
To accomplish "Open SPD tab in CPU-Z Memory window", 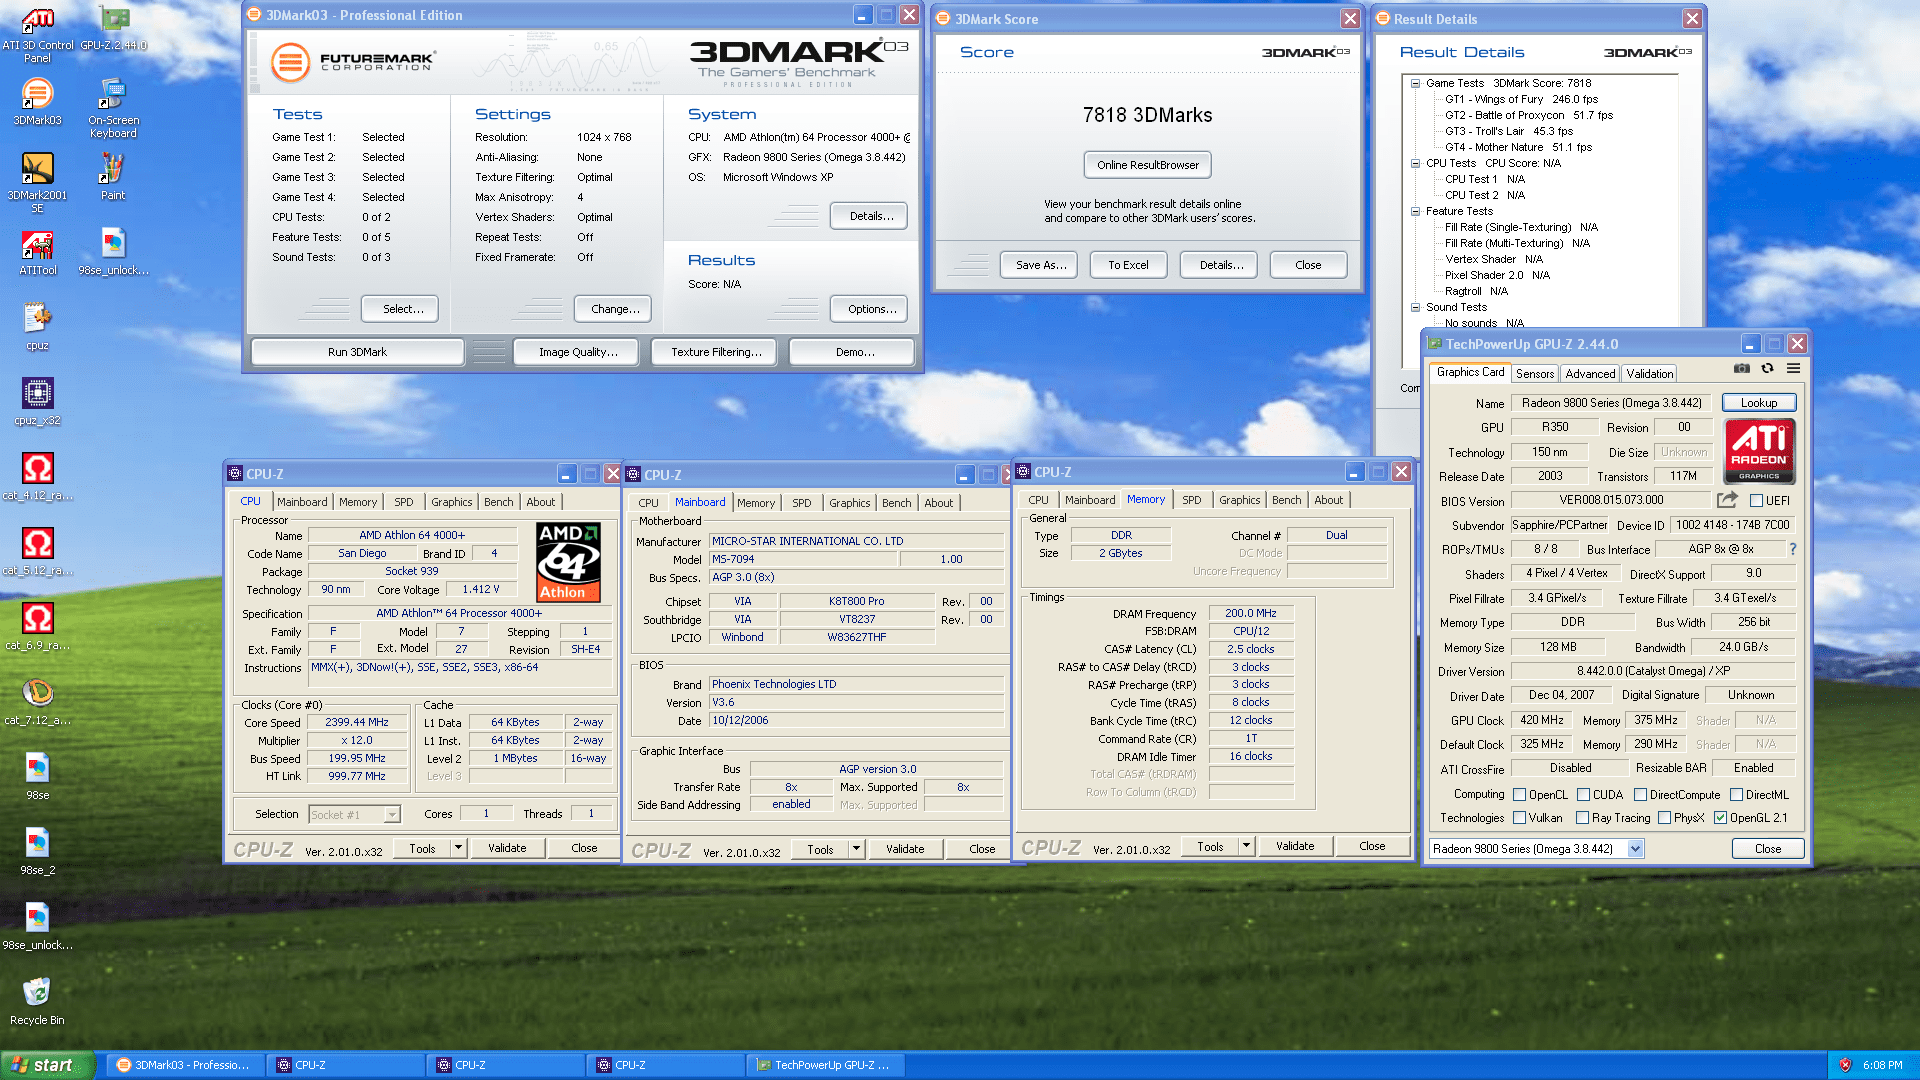I will tap(1191, 500).
